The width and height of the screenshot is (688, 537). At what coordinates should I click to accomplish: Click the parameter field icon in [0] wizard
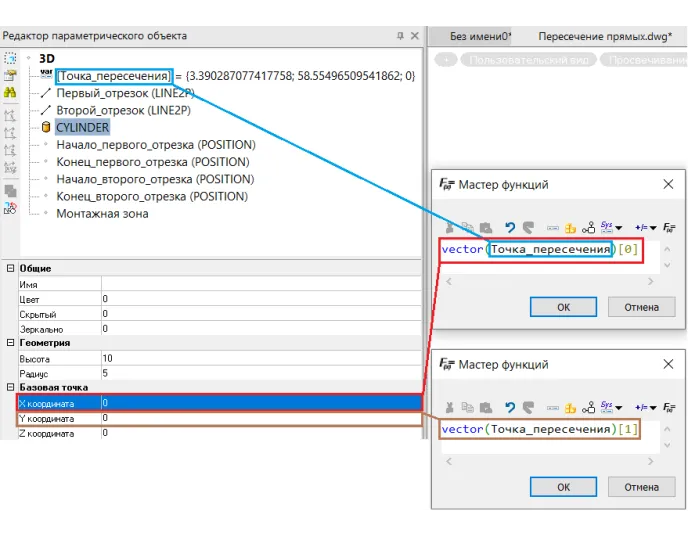[x=553, y=228]
